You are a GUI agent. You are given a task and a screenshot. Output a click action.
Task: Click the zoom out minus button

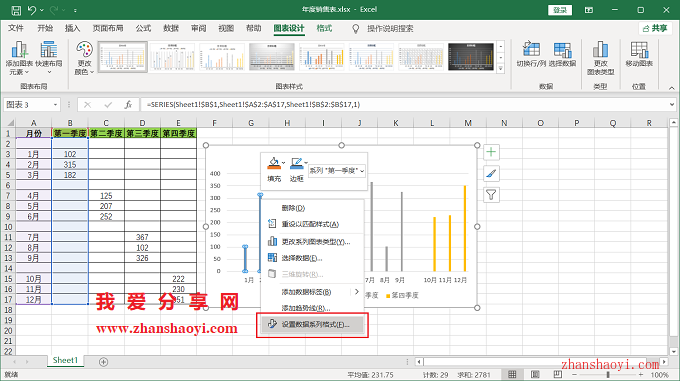574,374
